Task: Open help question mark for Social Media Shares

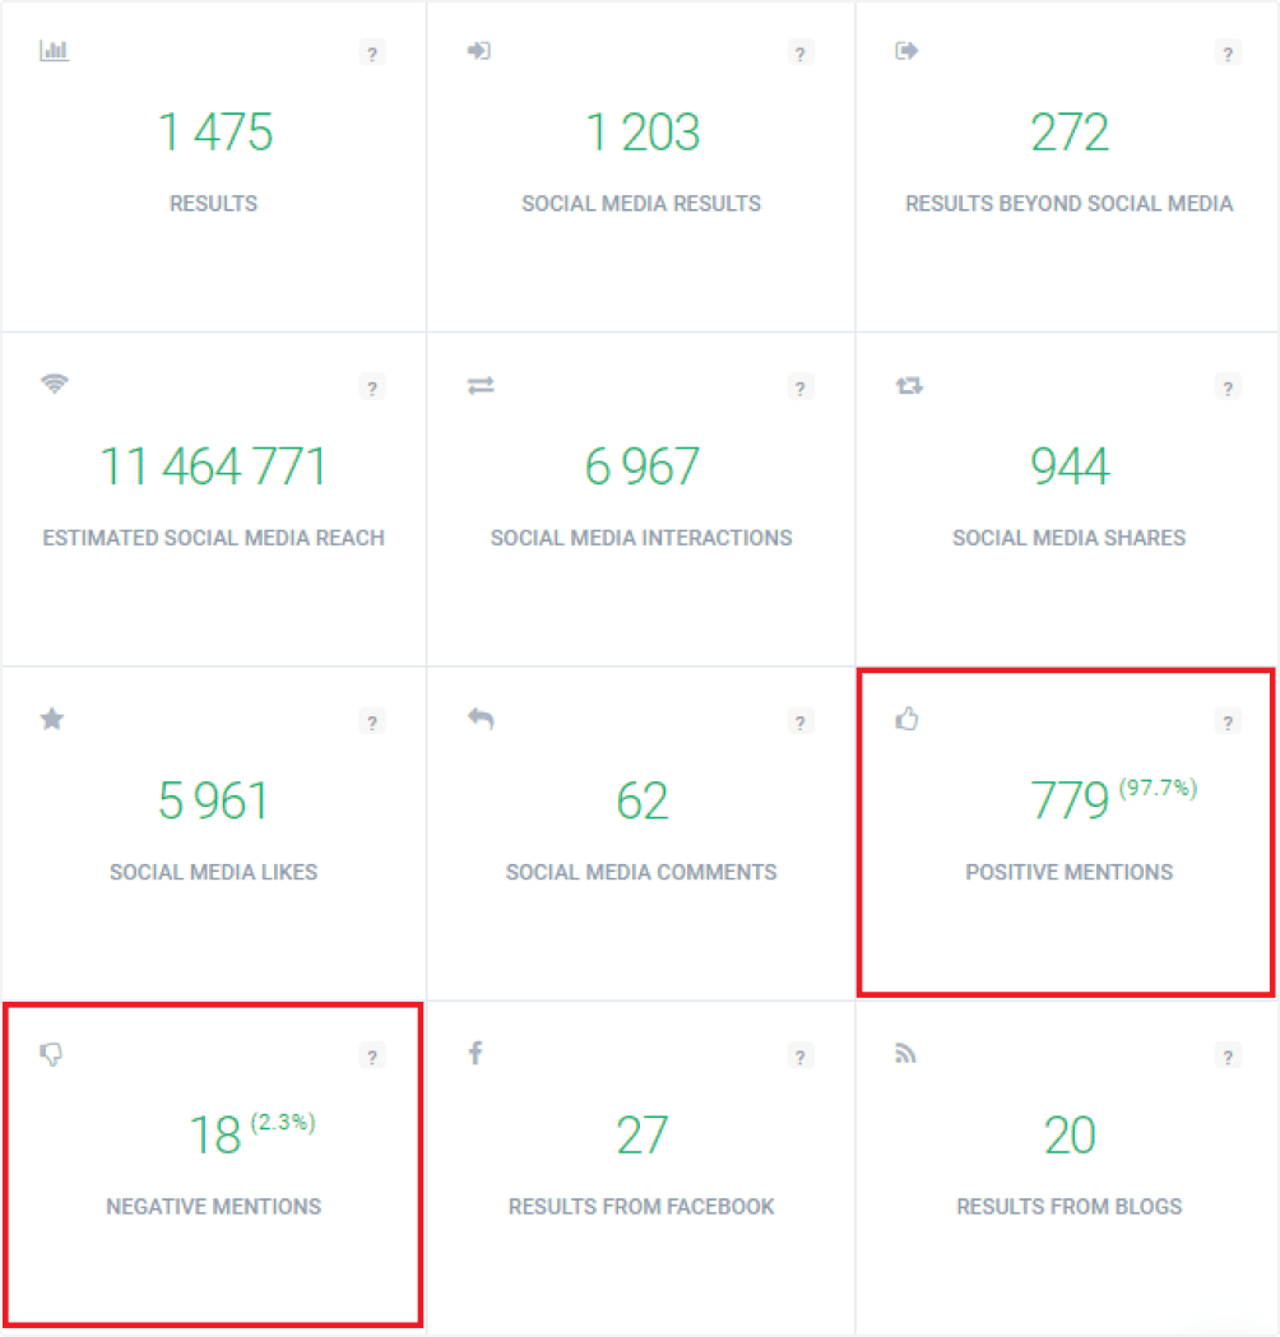Action: click(1228, 387)
